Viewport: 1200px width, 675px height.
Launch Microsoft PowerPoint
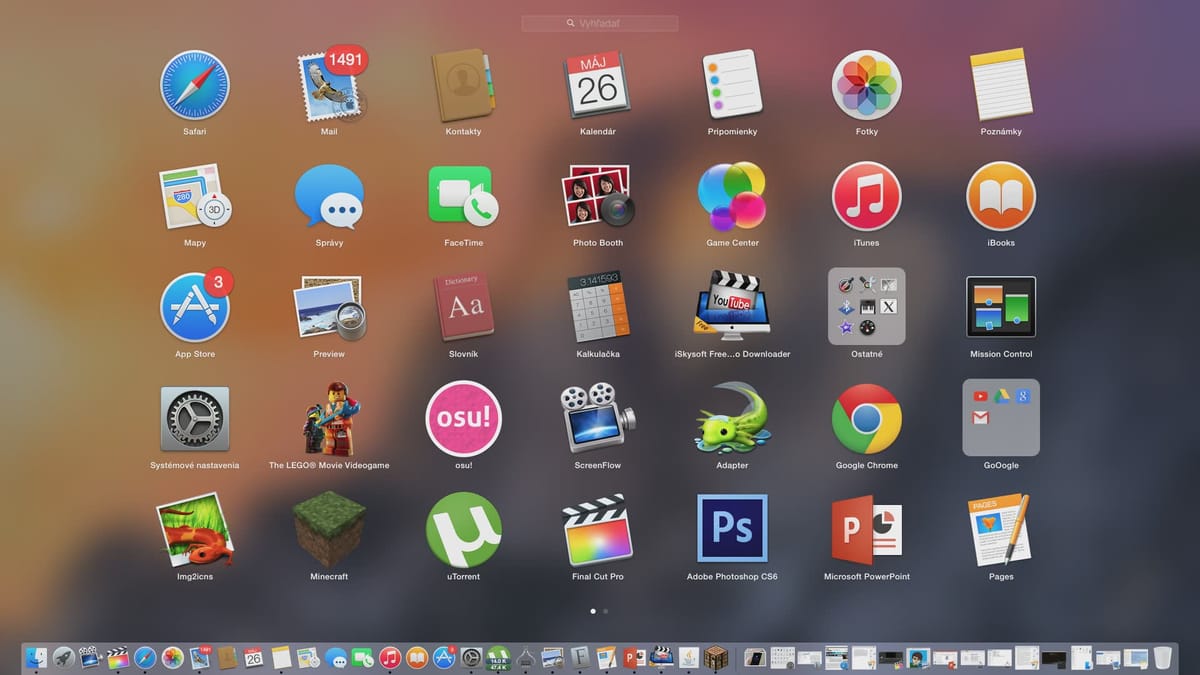[867, 530]
